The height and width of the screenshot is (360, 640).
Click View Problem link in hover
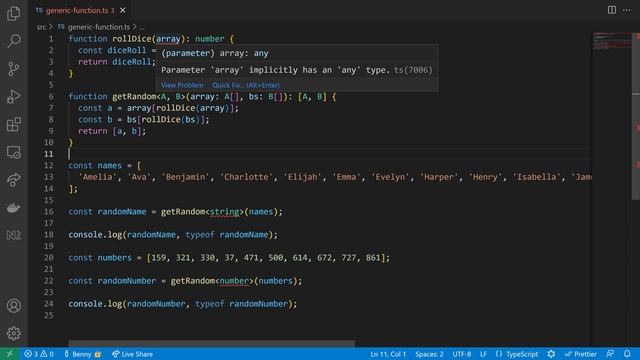[182, 85]
